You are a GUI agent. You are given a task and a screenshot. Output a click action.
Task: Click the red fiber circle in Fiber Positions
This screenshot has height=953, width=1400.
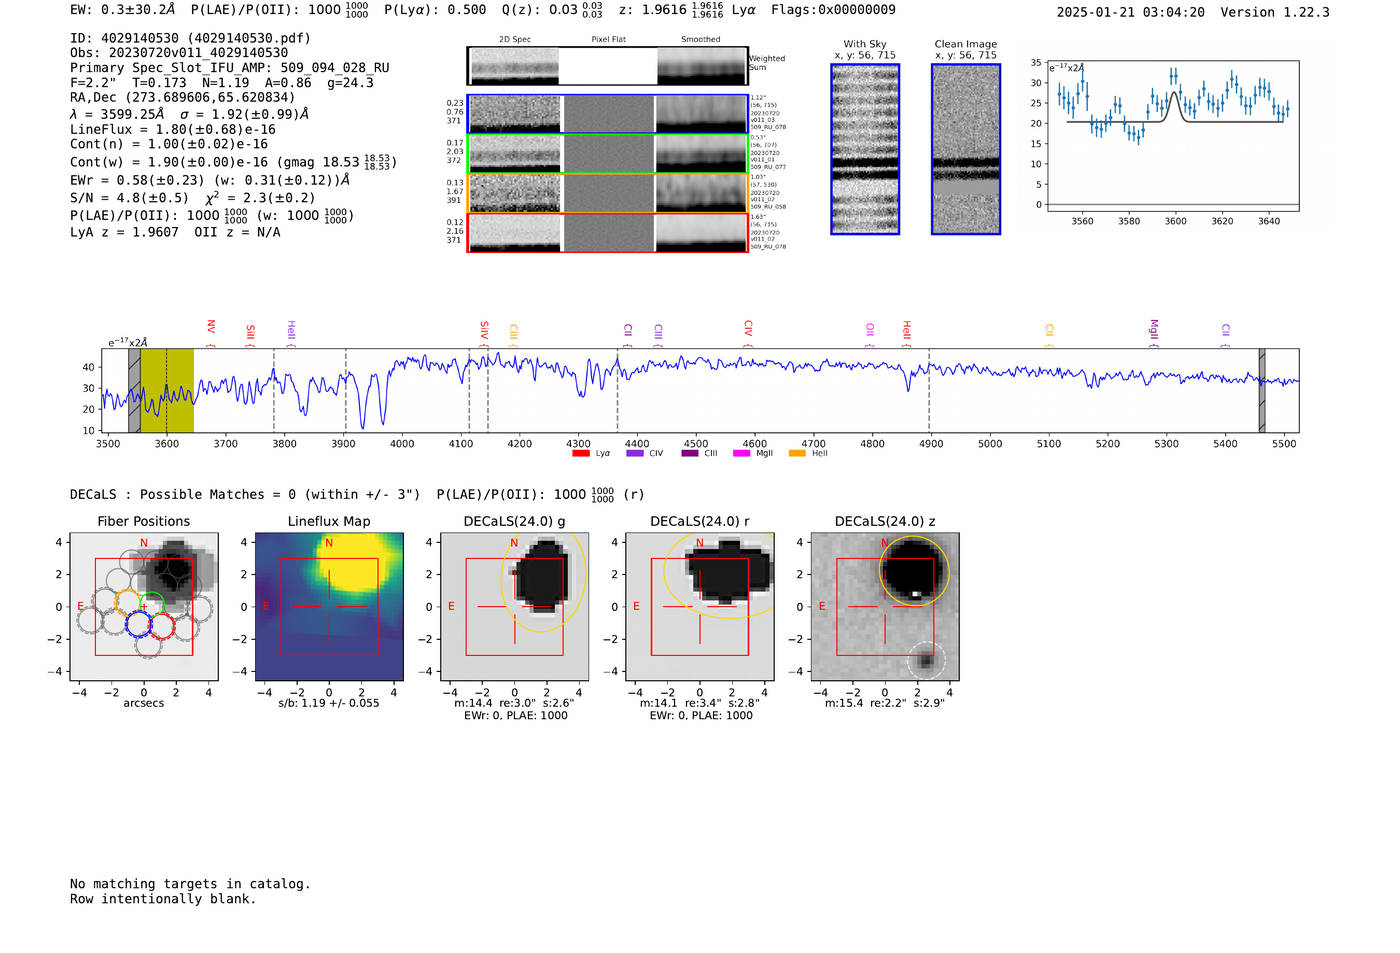(163, 626)
